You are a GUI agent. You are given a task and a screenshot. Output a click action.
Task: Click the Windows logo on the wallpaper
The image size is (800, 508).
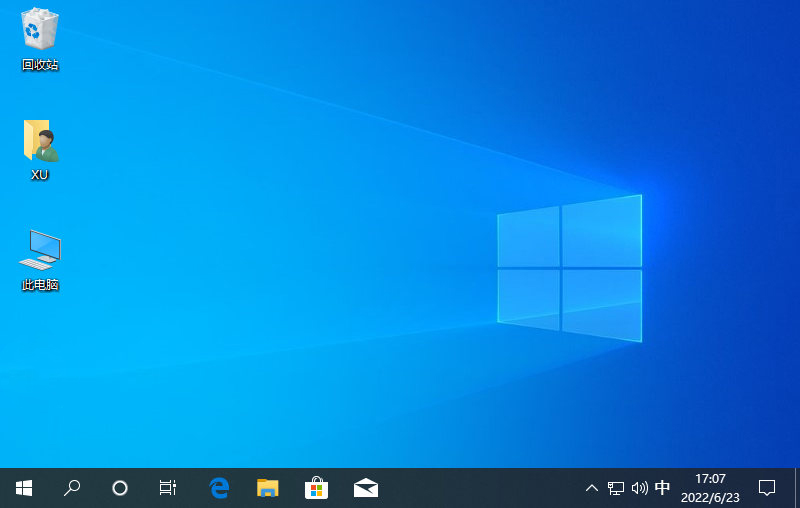click(x=570, y=267)
